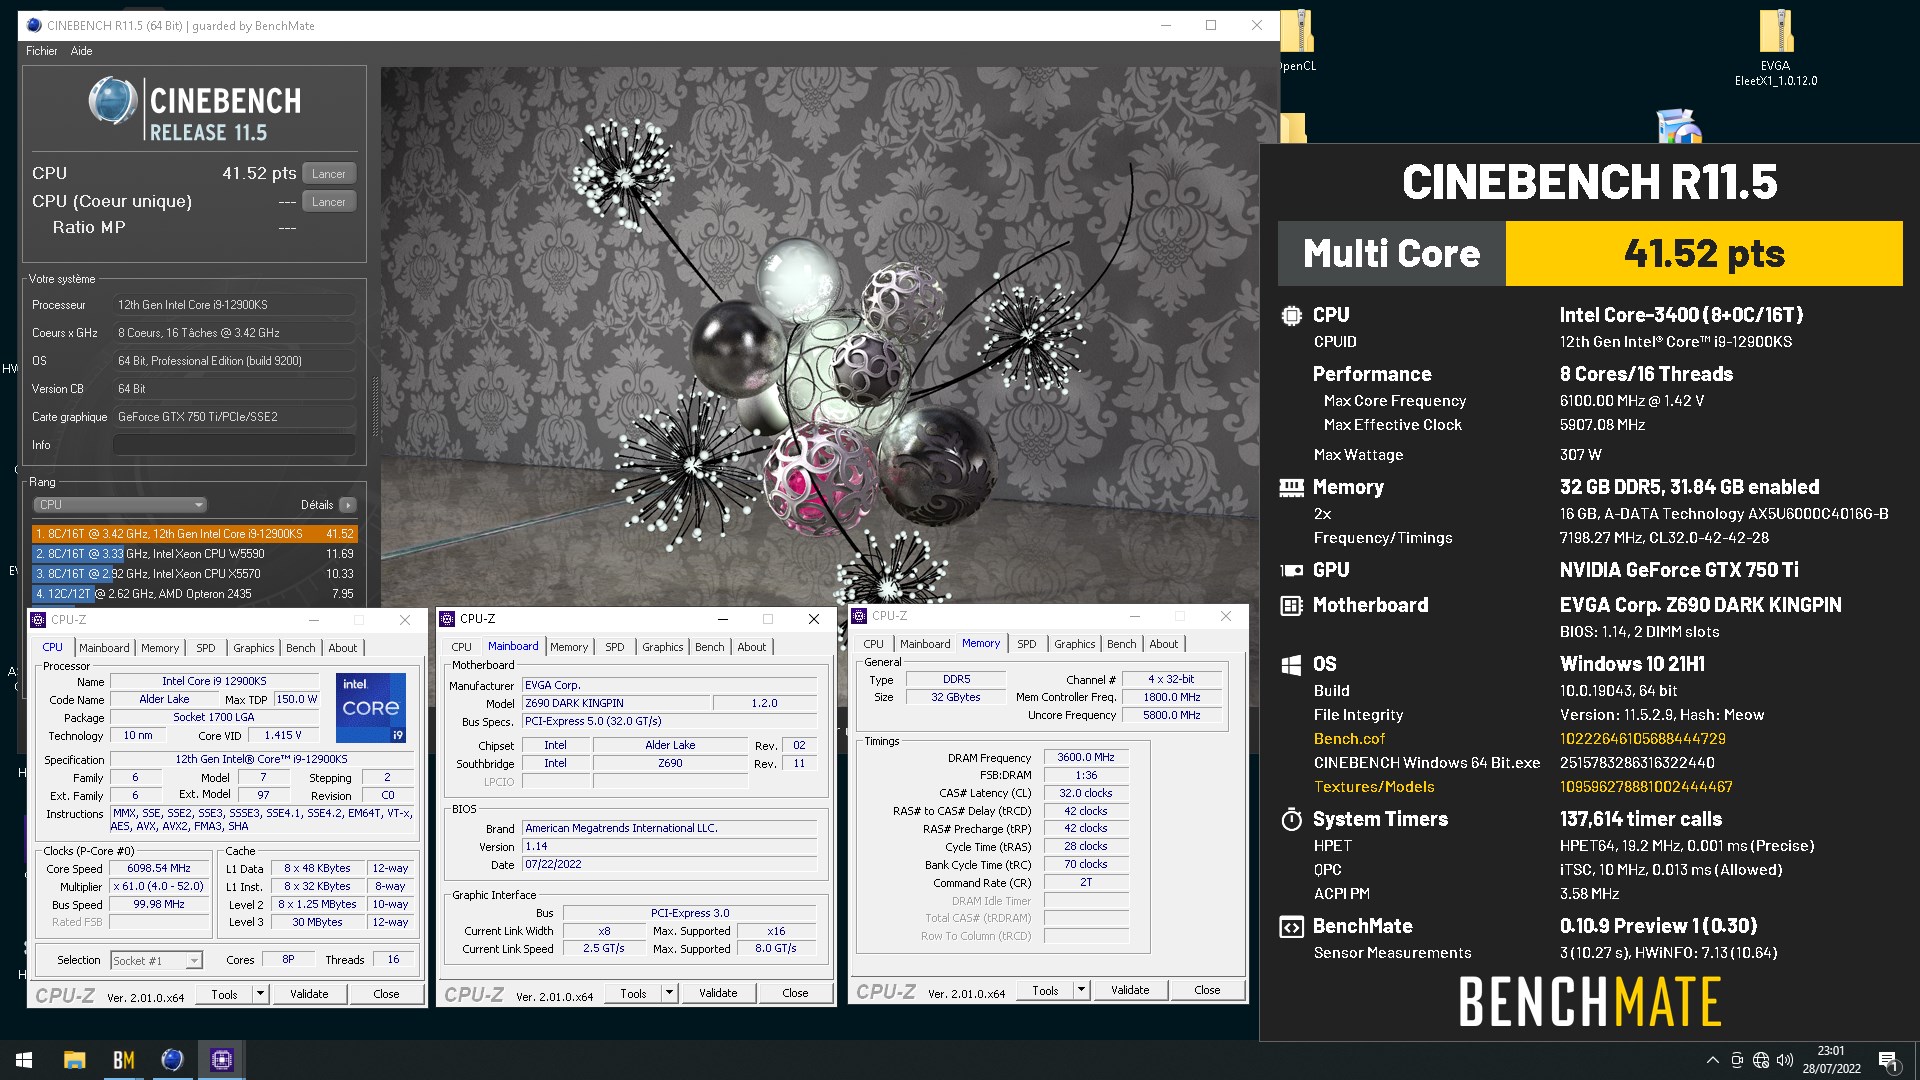This screenshot has height=1080, width=1920.
Task: Click the Windows OS icon in BenchMate panel
Action: click(x=1291, y=665)
